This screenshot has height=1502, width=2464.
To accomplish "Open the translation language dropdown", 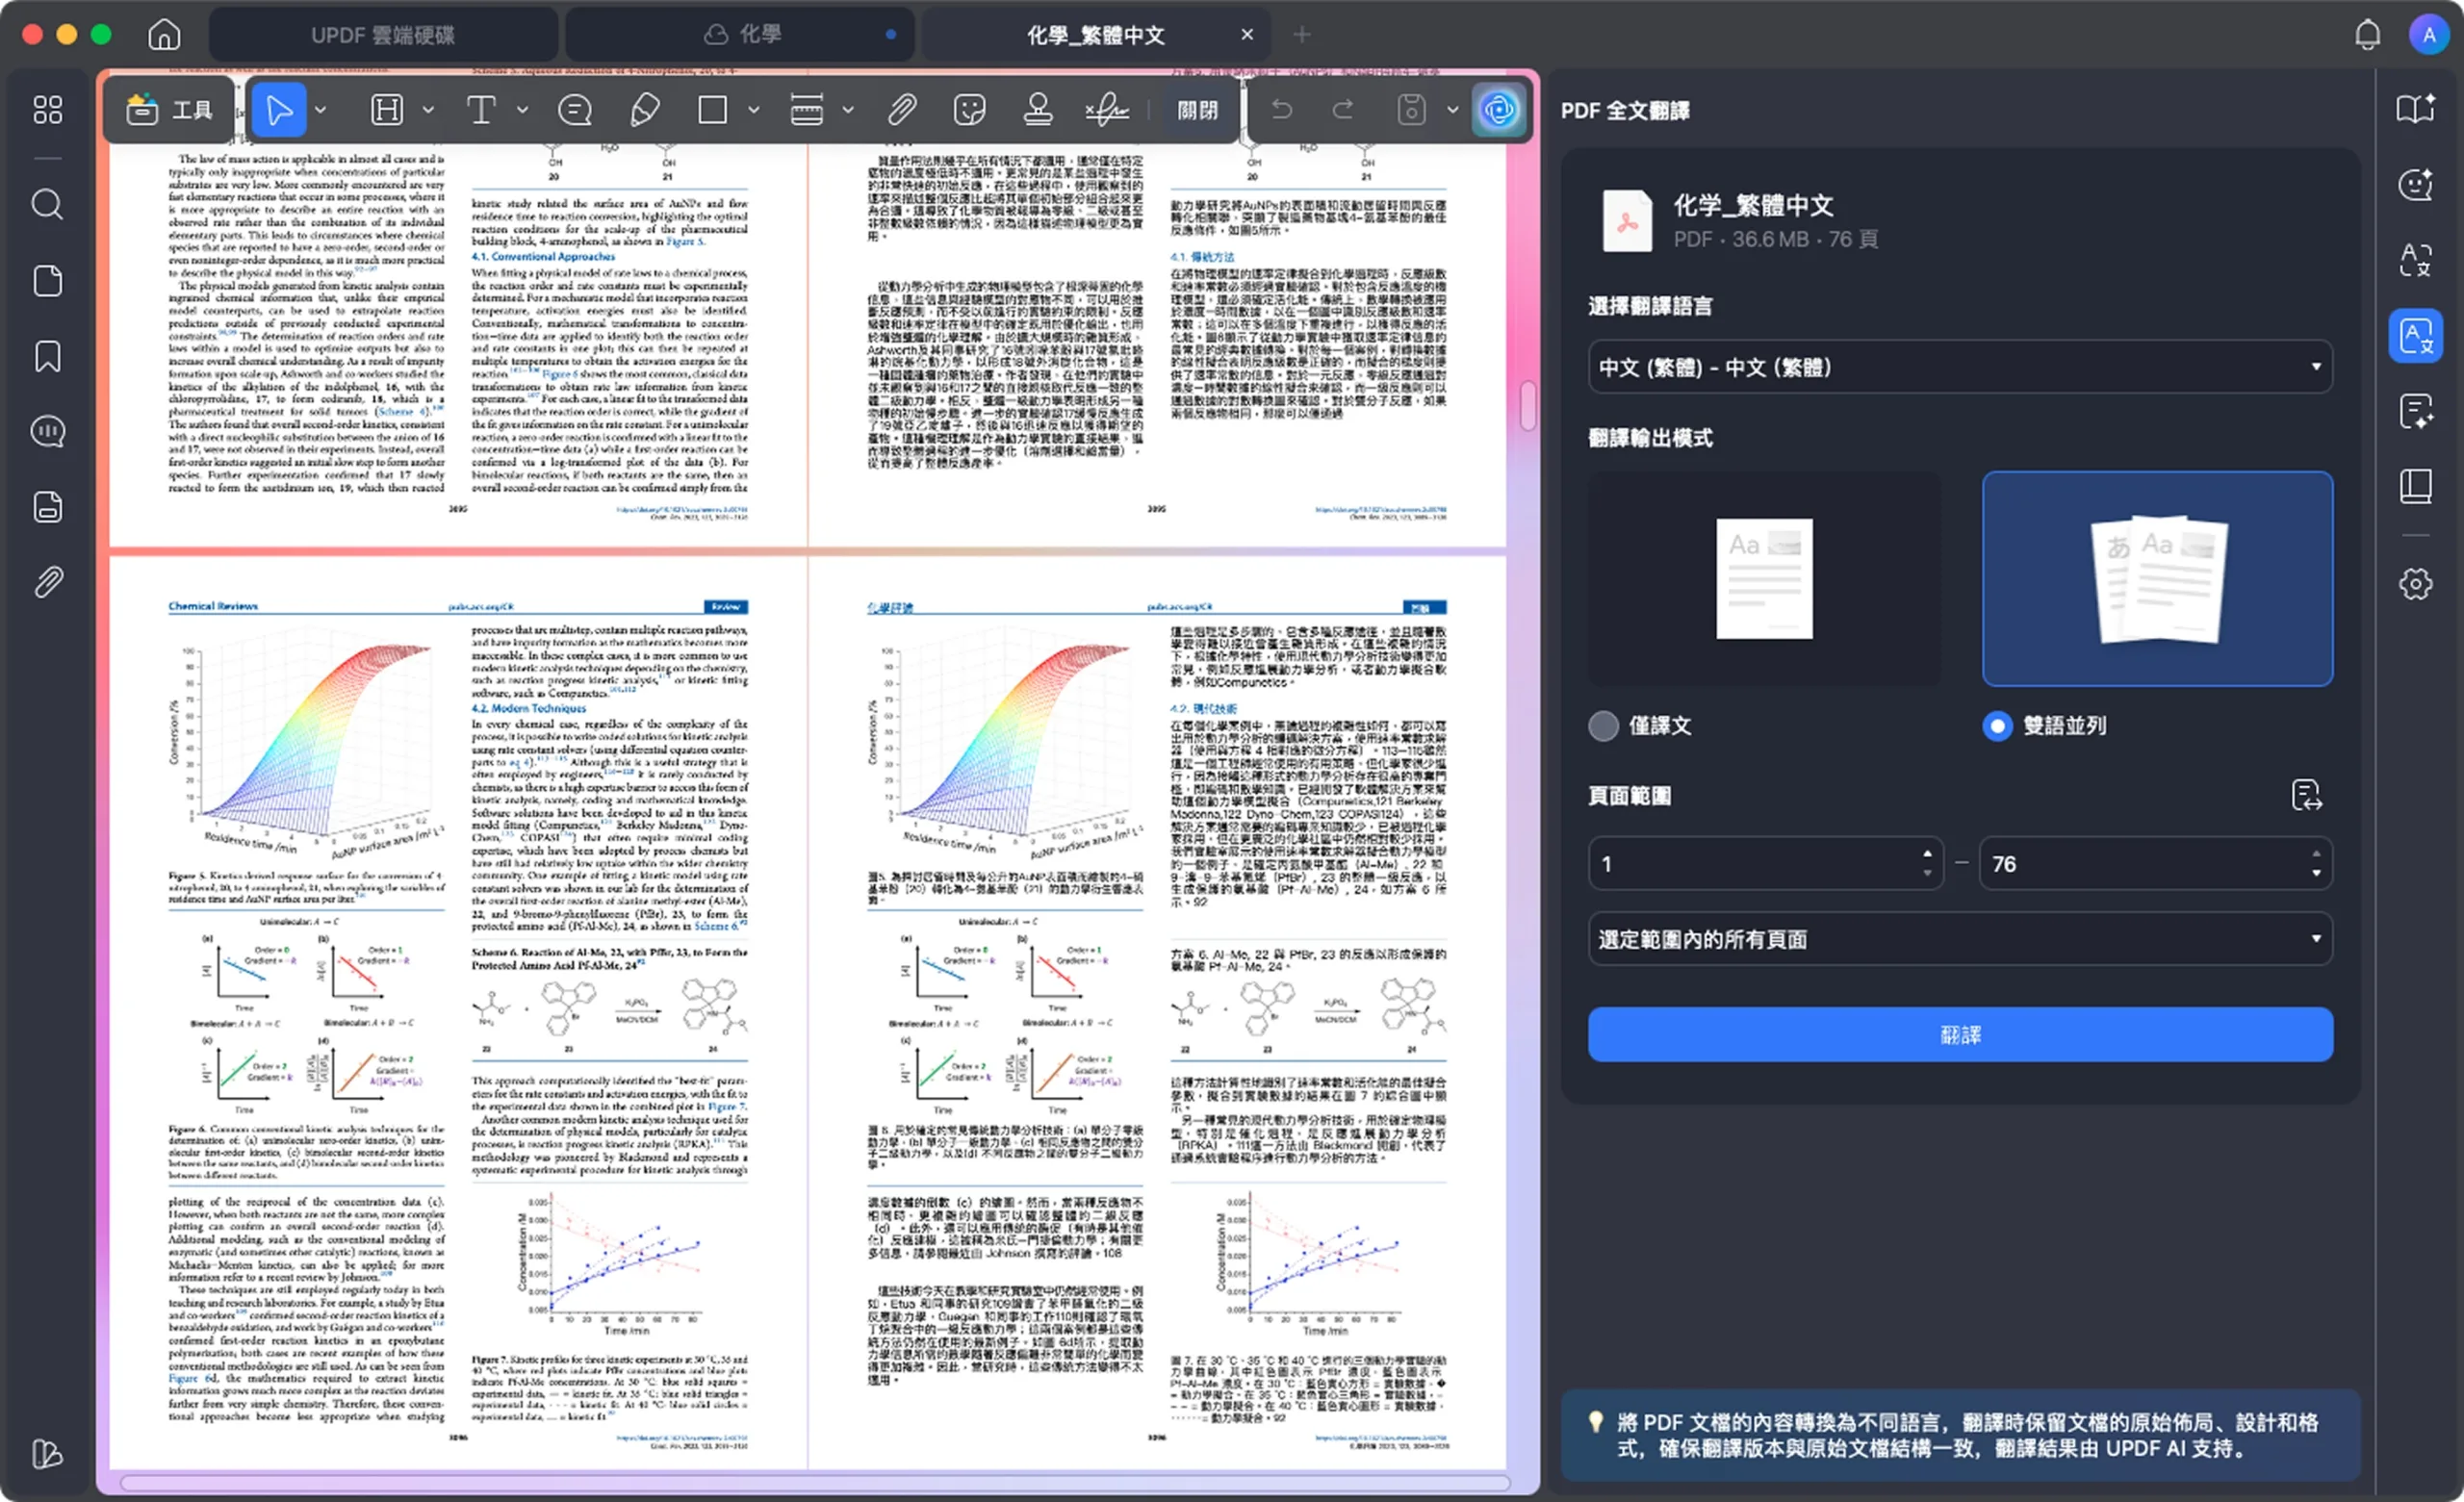I will point(1959,367).
